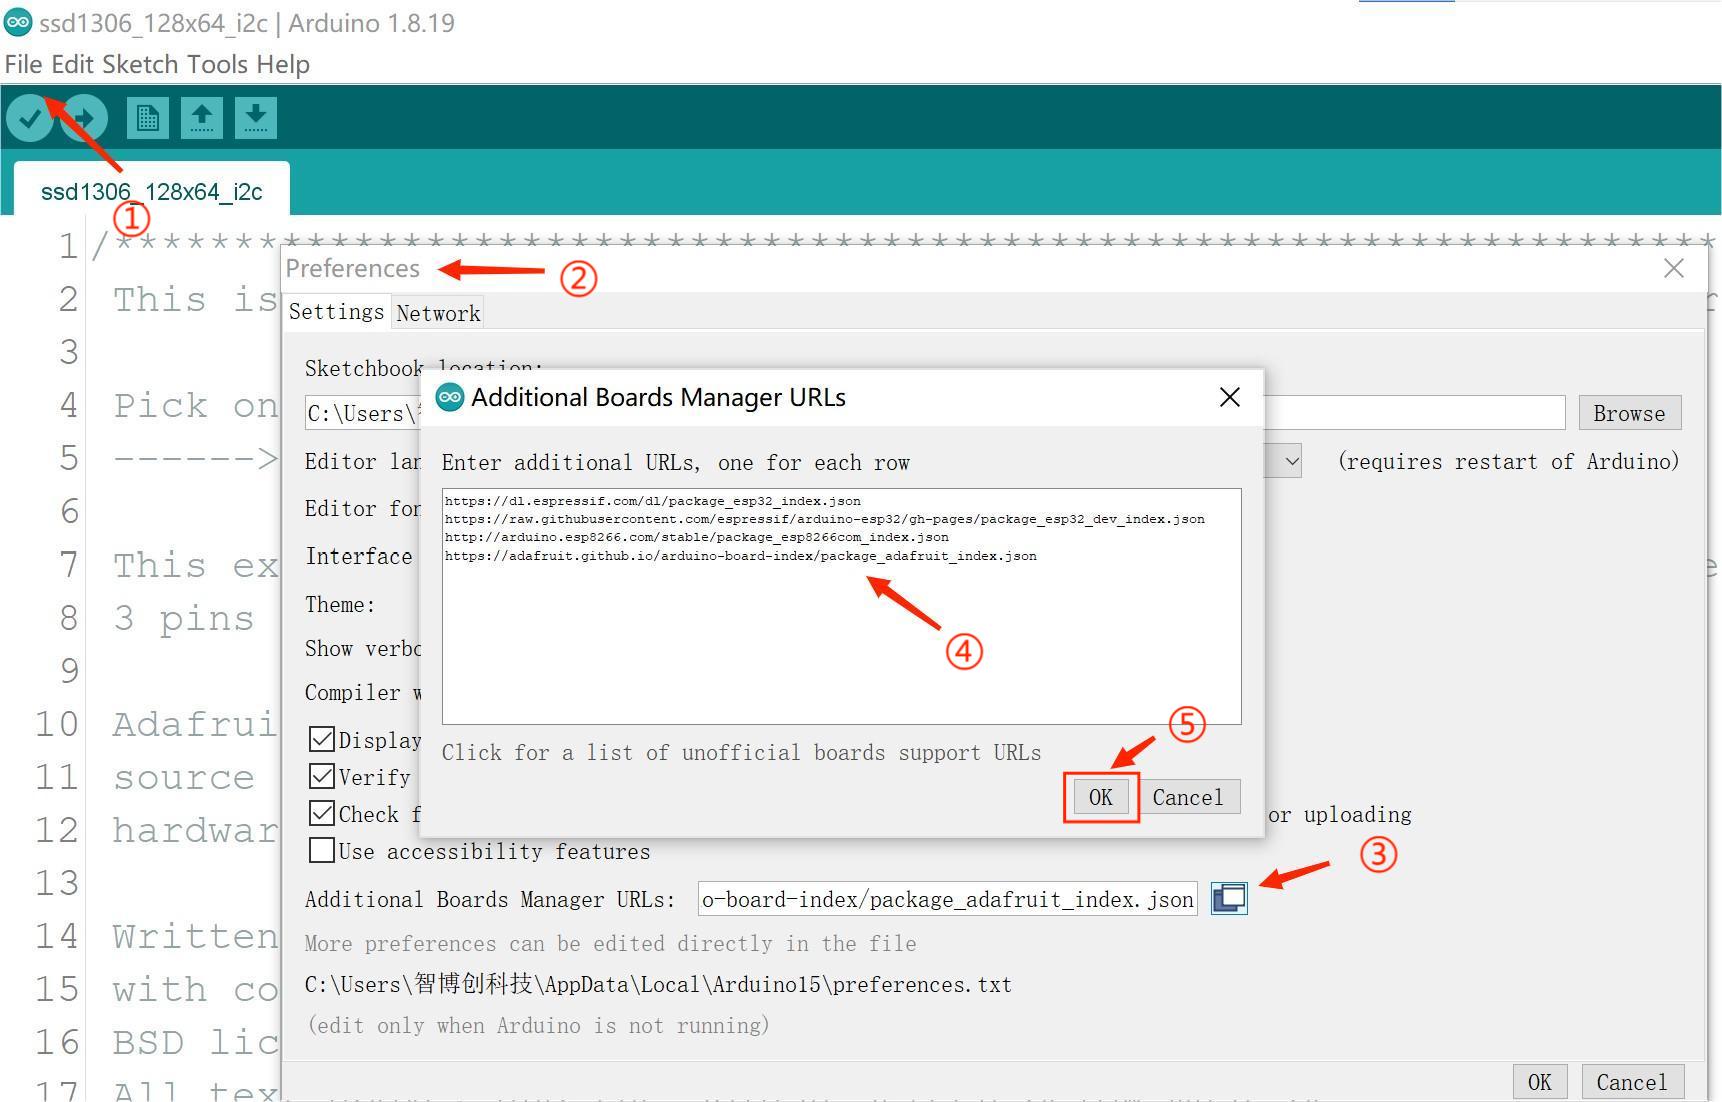Screen dimensions: 1722x1102
Task: Click Browse for sketchbook location
Action: point(1629,413)
